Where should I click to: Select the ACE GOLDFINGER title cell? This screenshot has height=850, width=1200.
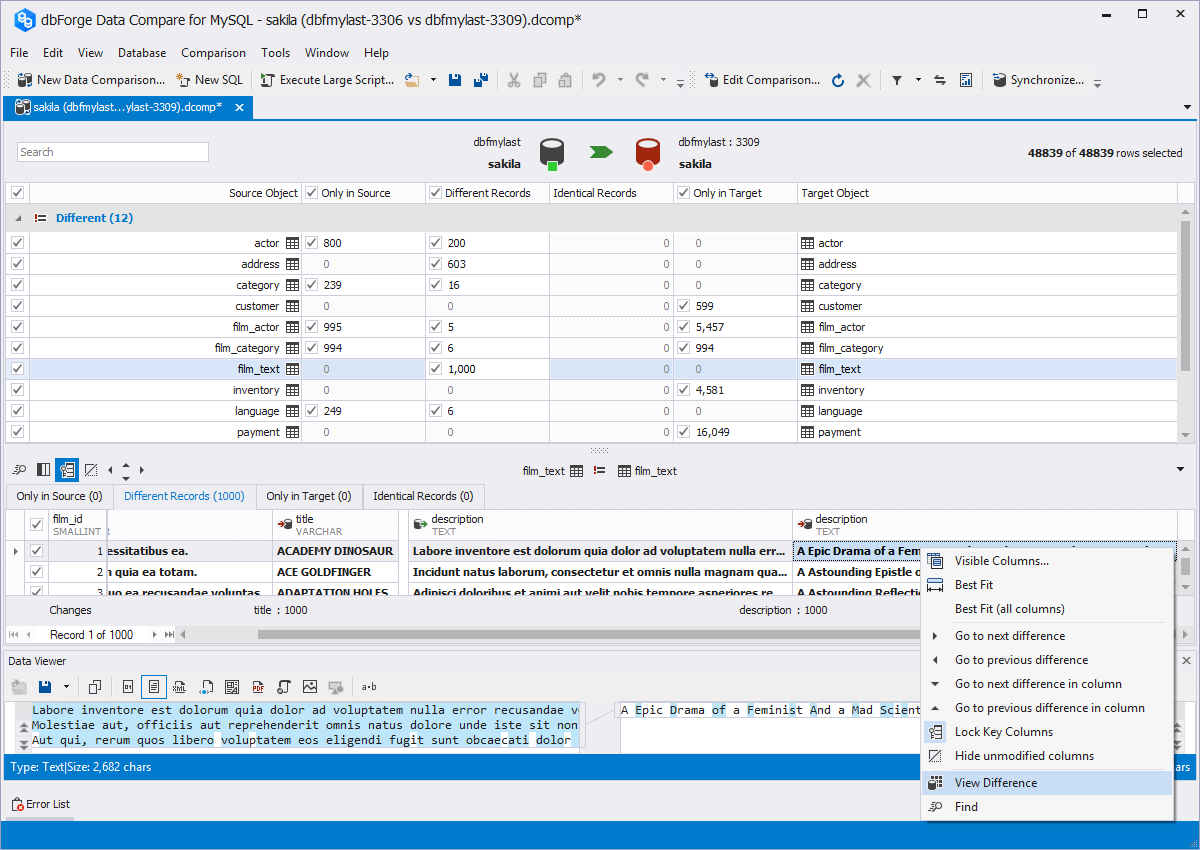pos(336,572)
